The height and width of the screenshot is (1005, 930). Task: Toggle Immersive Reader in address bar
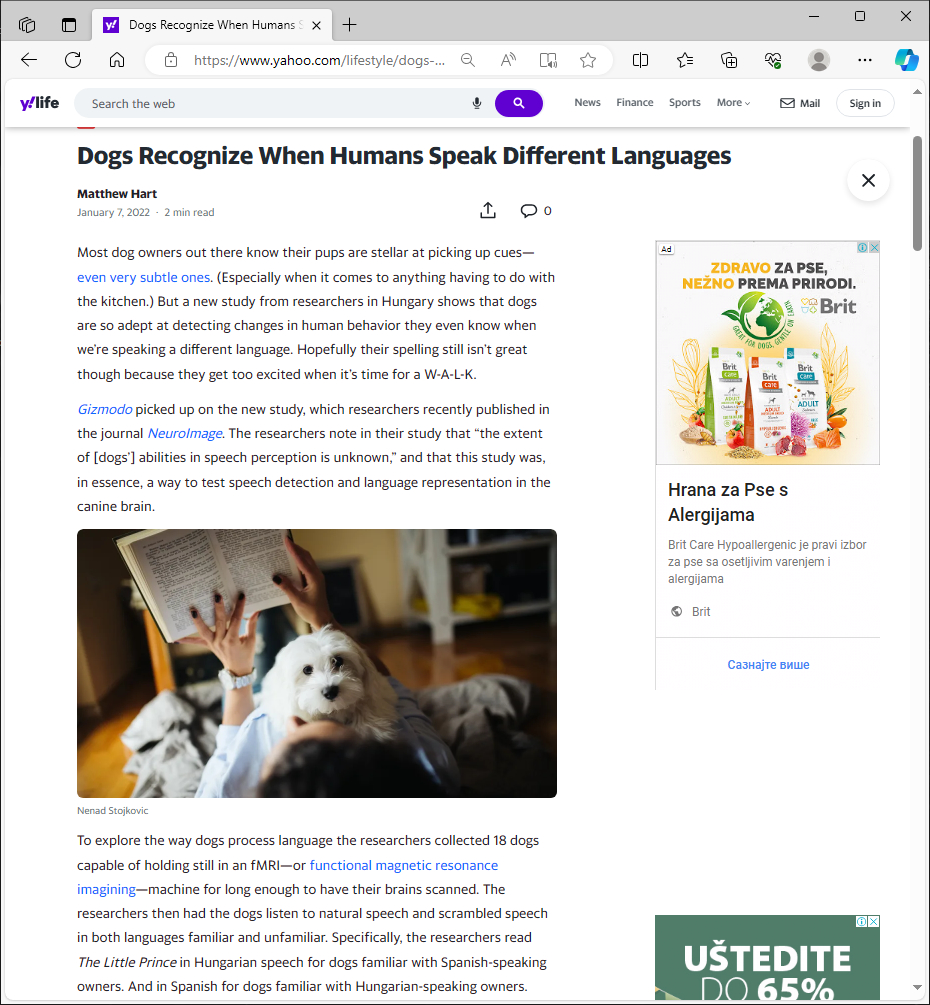coord(548,60)
